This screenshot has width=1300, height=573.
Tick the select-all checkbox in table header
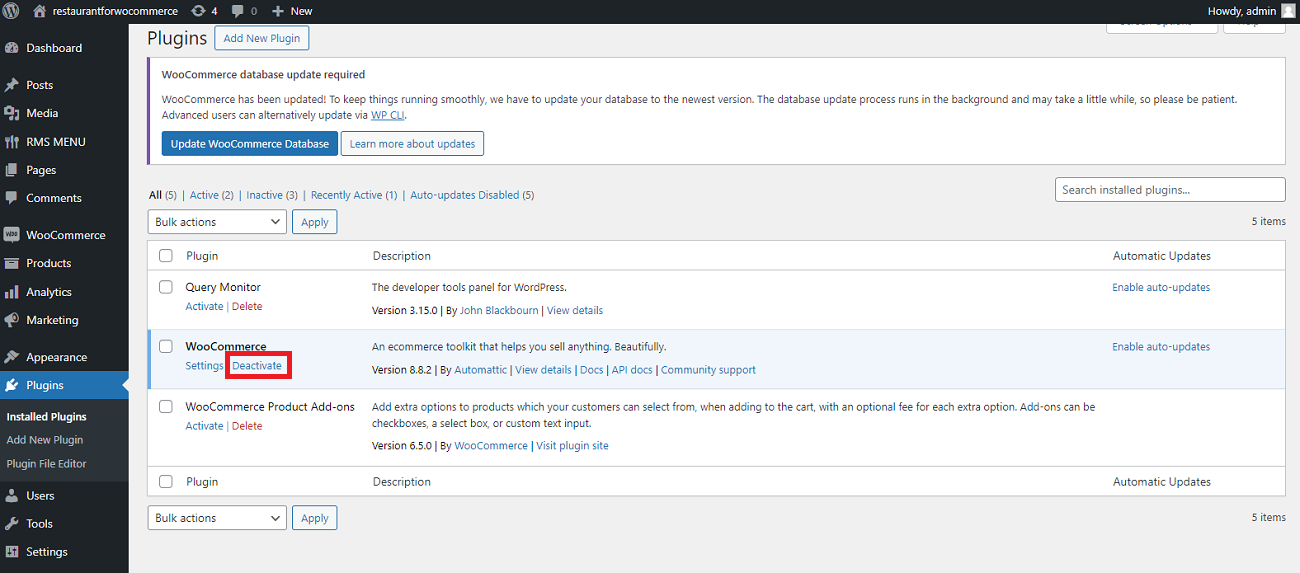tap(166, 256)
